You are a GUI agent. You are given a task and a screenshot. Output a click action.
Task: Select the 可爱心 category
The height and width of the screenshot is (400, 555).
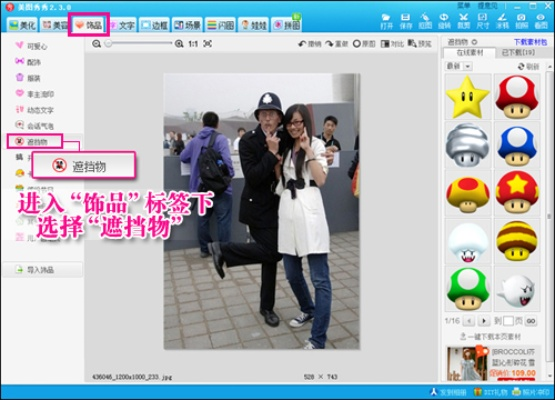[x=31, y=46]
